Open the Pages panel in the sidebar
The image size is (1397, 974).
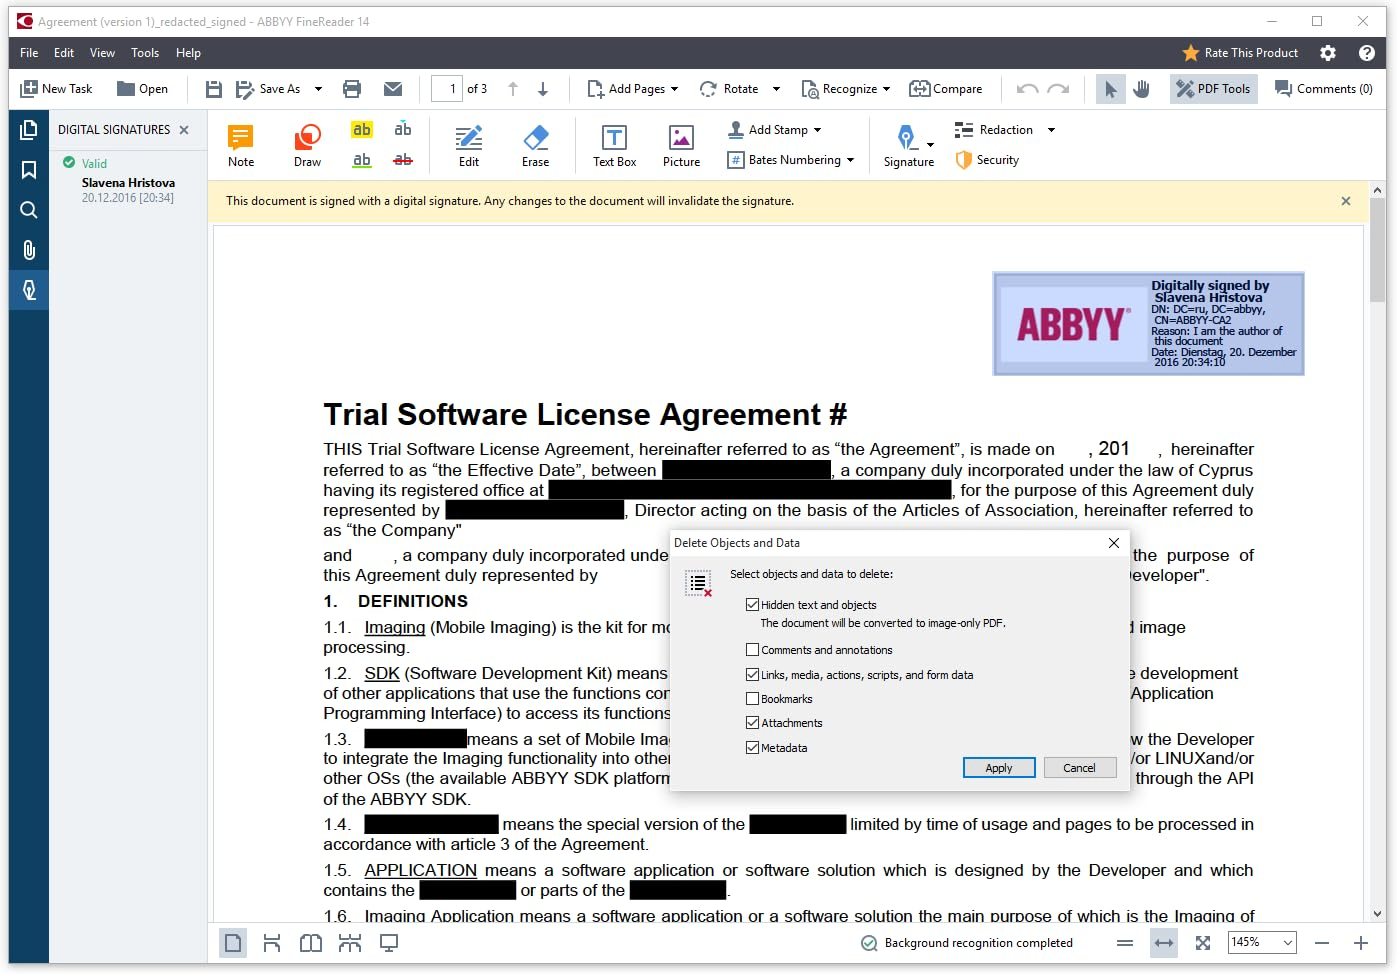28,129
